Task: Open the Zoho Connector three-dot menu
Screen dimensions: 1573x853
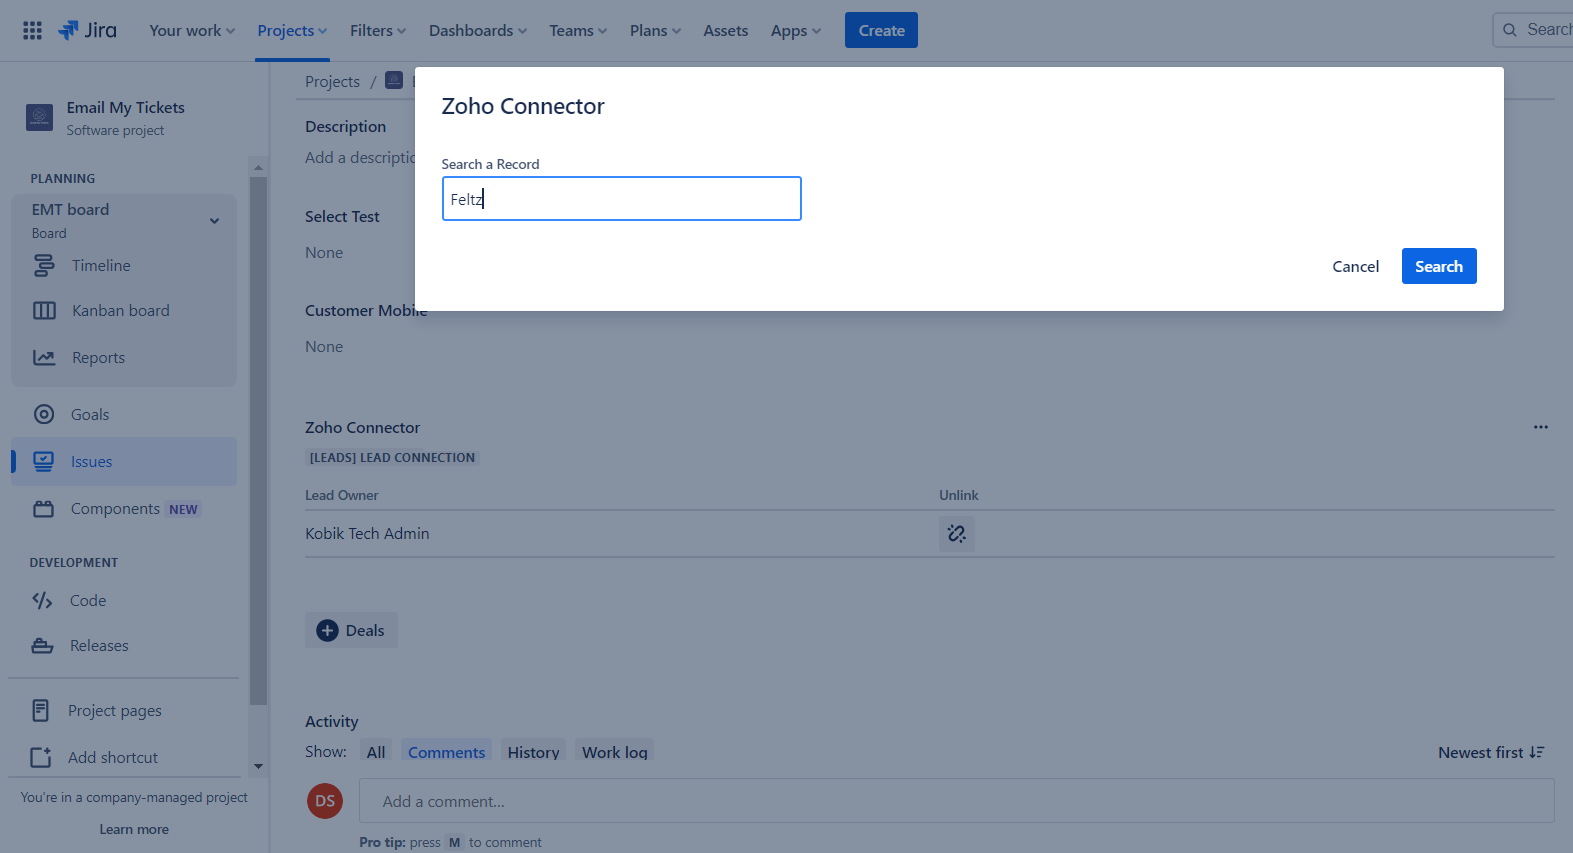Action: click(x=1541, y=427)
